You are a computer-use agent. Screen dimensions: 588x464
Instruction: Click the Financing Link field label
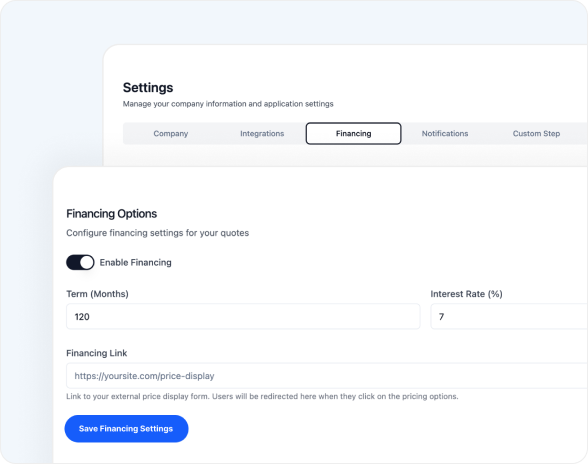point(97,353)
